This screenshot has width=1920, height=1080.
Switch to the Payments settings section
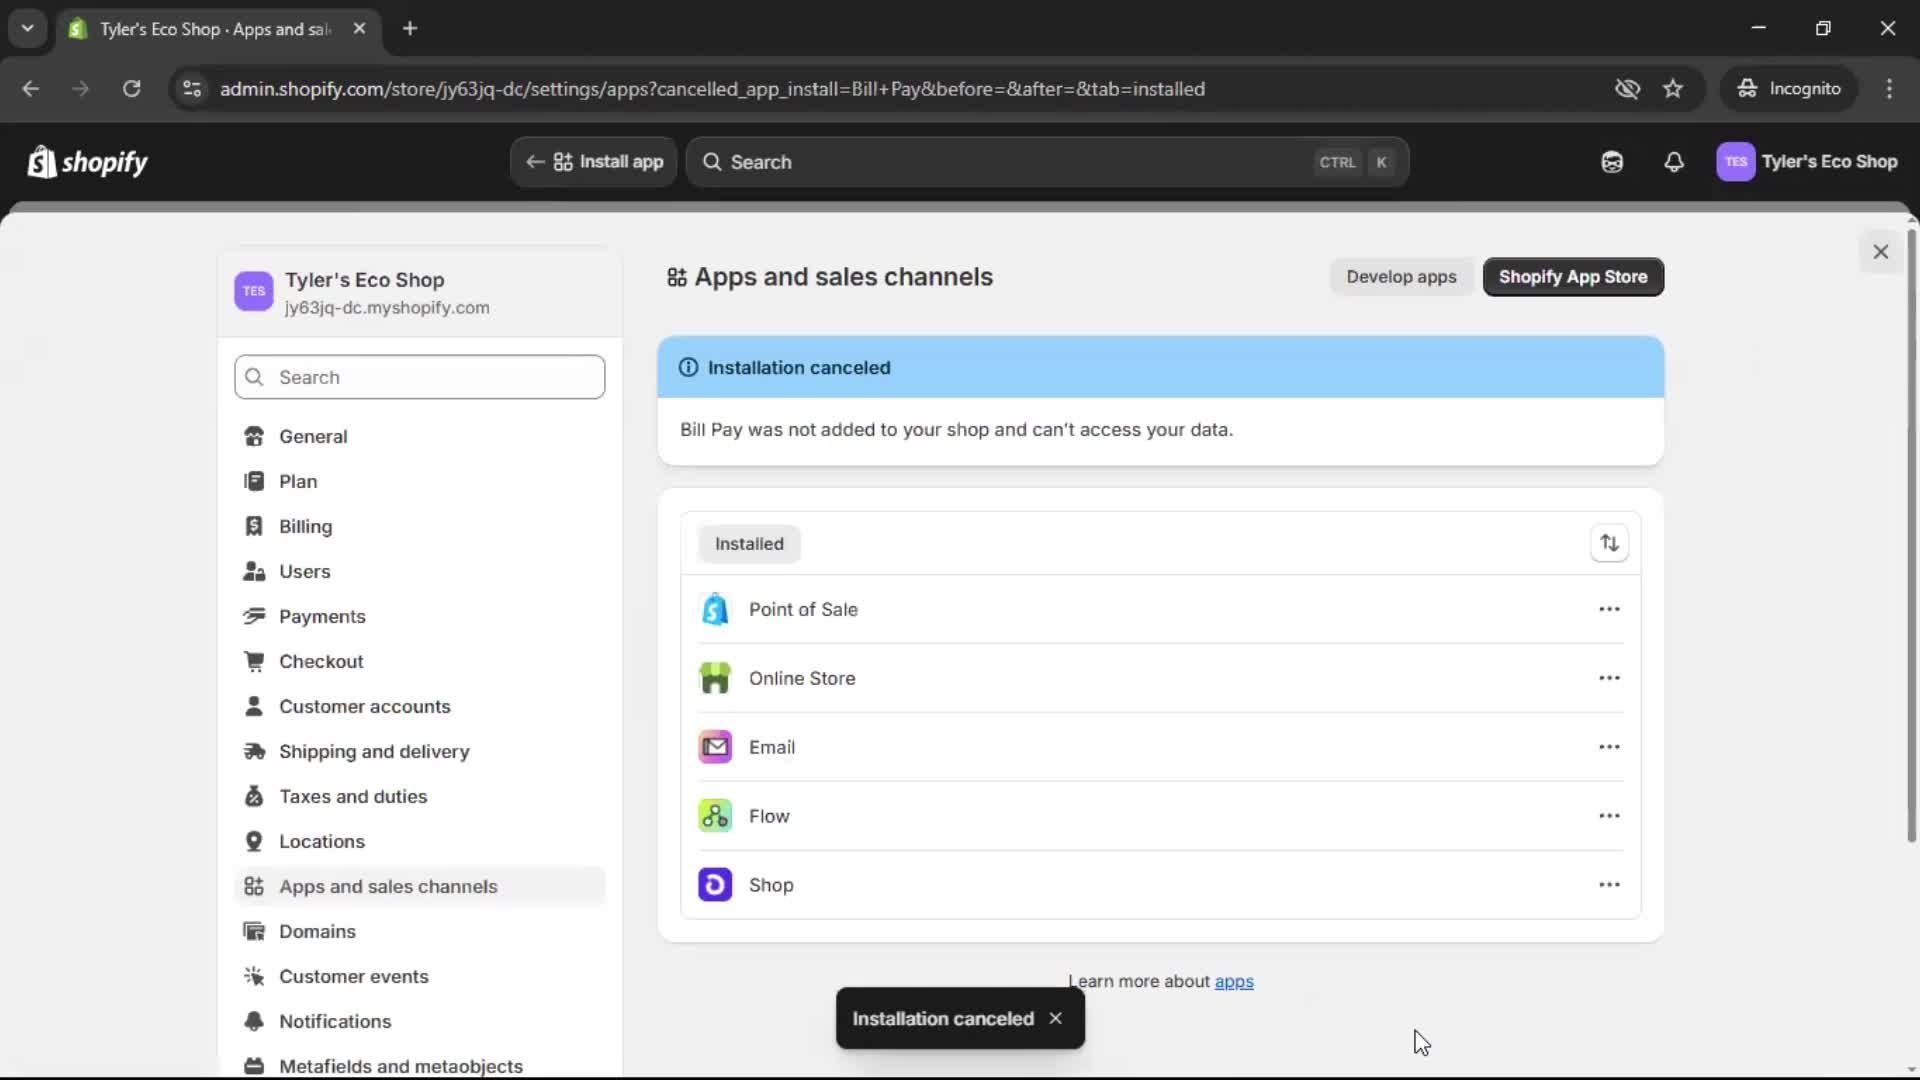(322, 616)
